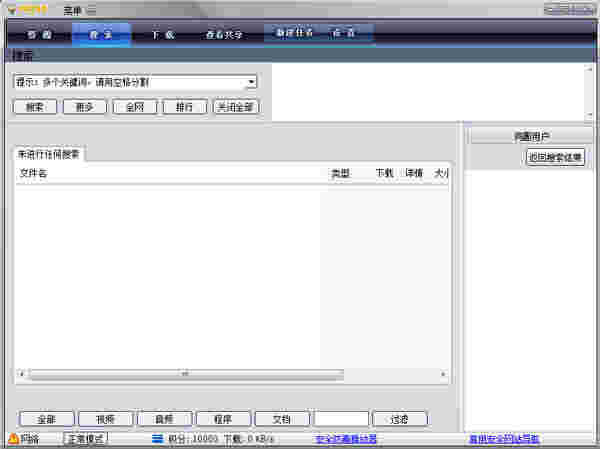600x449 pixels.
Task: Sort results by 文件名 column header
Action: point(171,173)
